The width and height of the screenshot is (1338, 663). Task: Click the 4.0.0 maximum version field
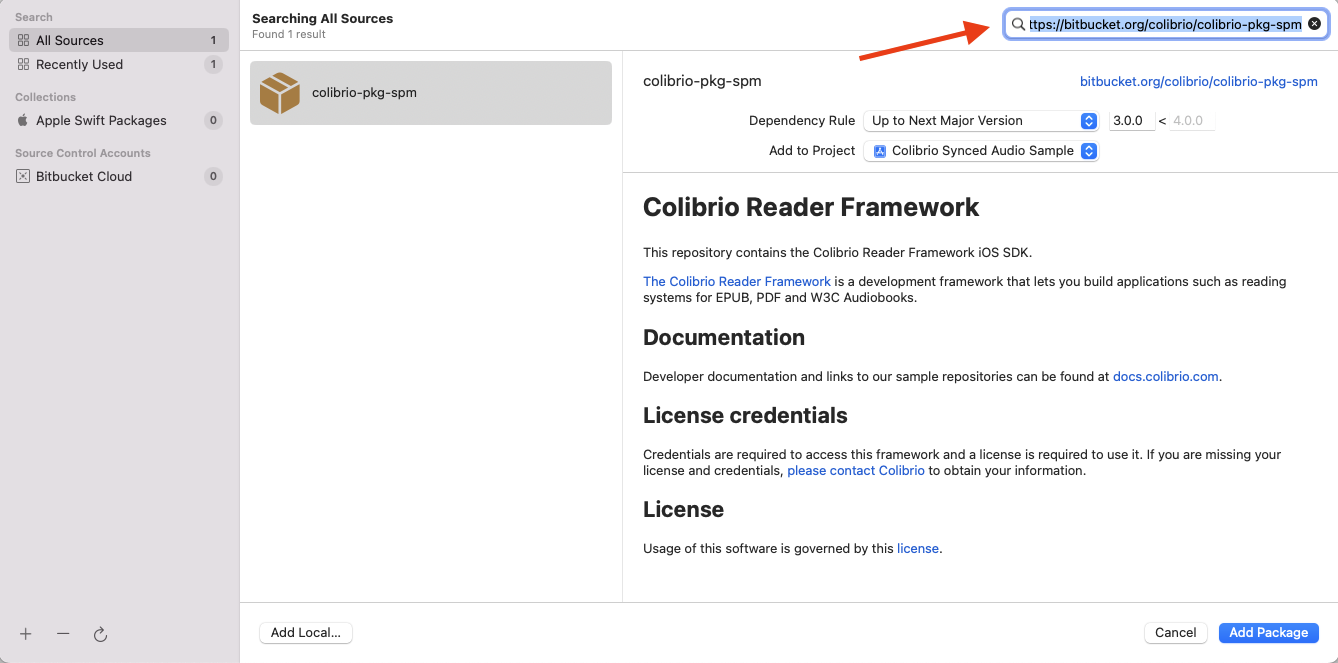click(x=1191, y=121)
